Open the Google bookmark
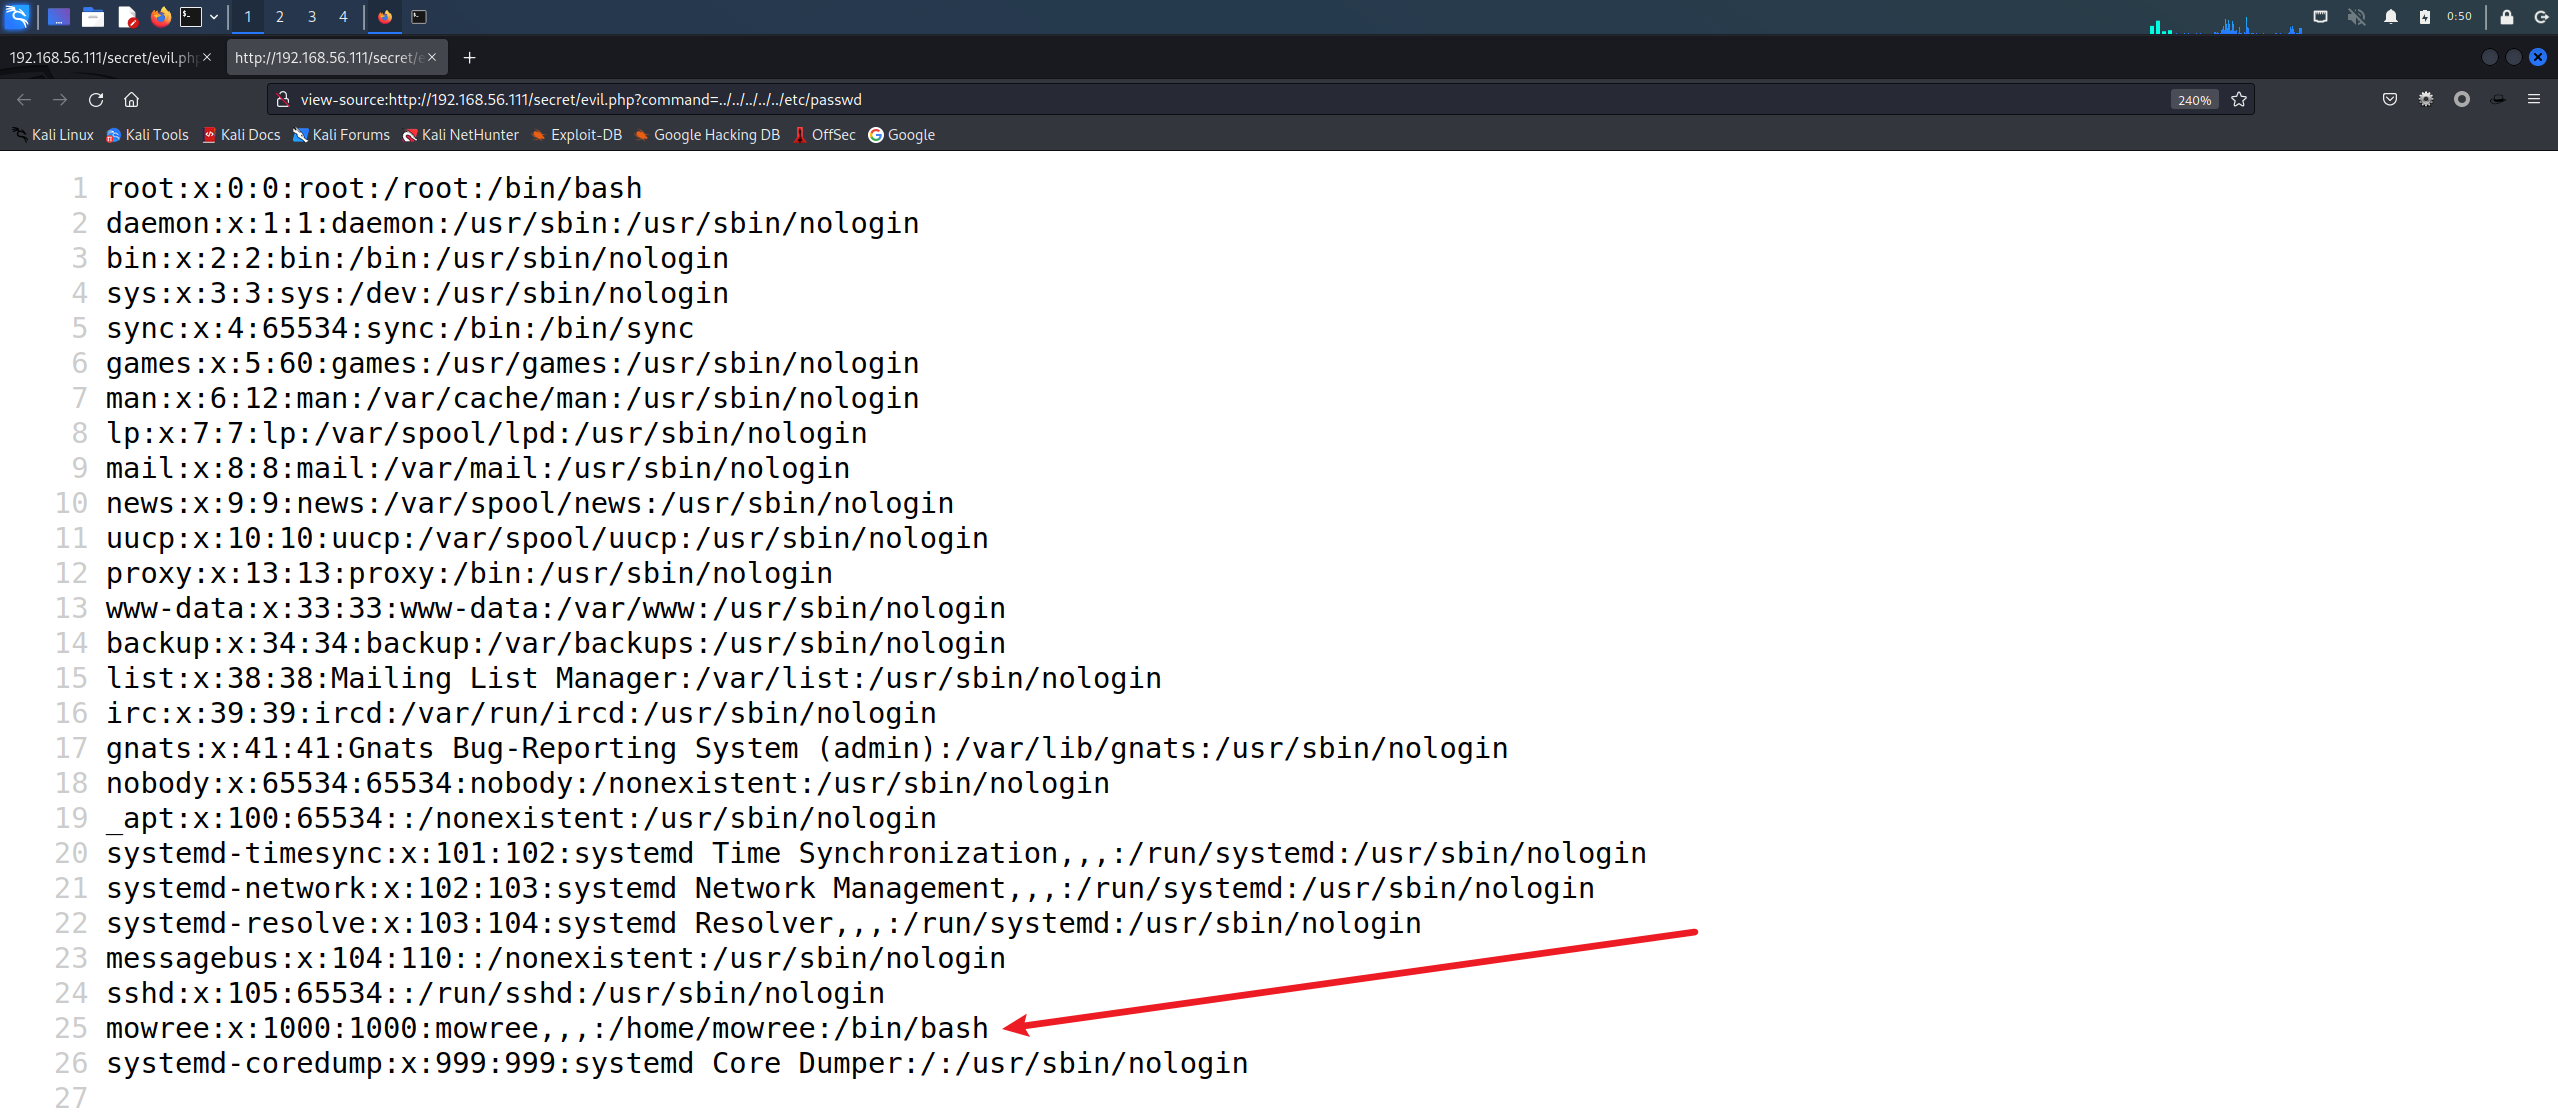This screenshot has height=1118, width=2558. click(x=901, y=134)
